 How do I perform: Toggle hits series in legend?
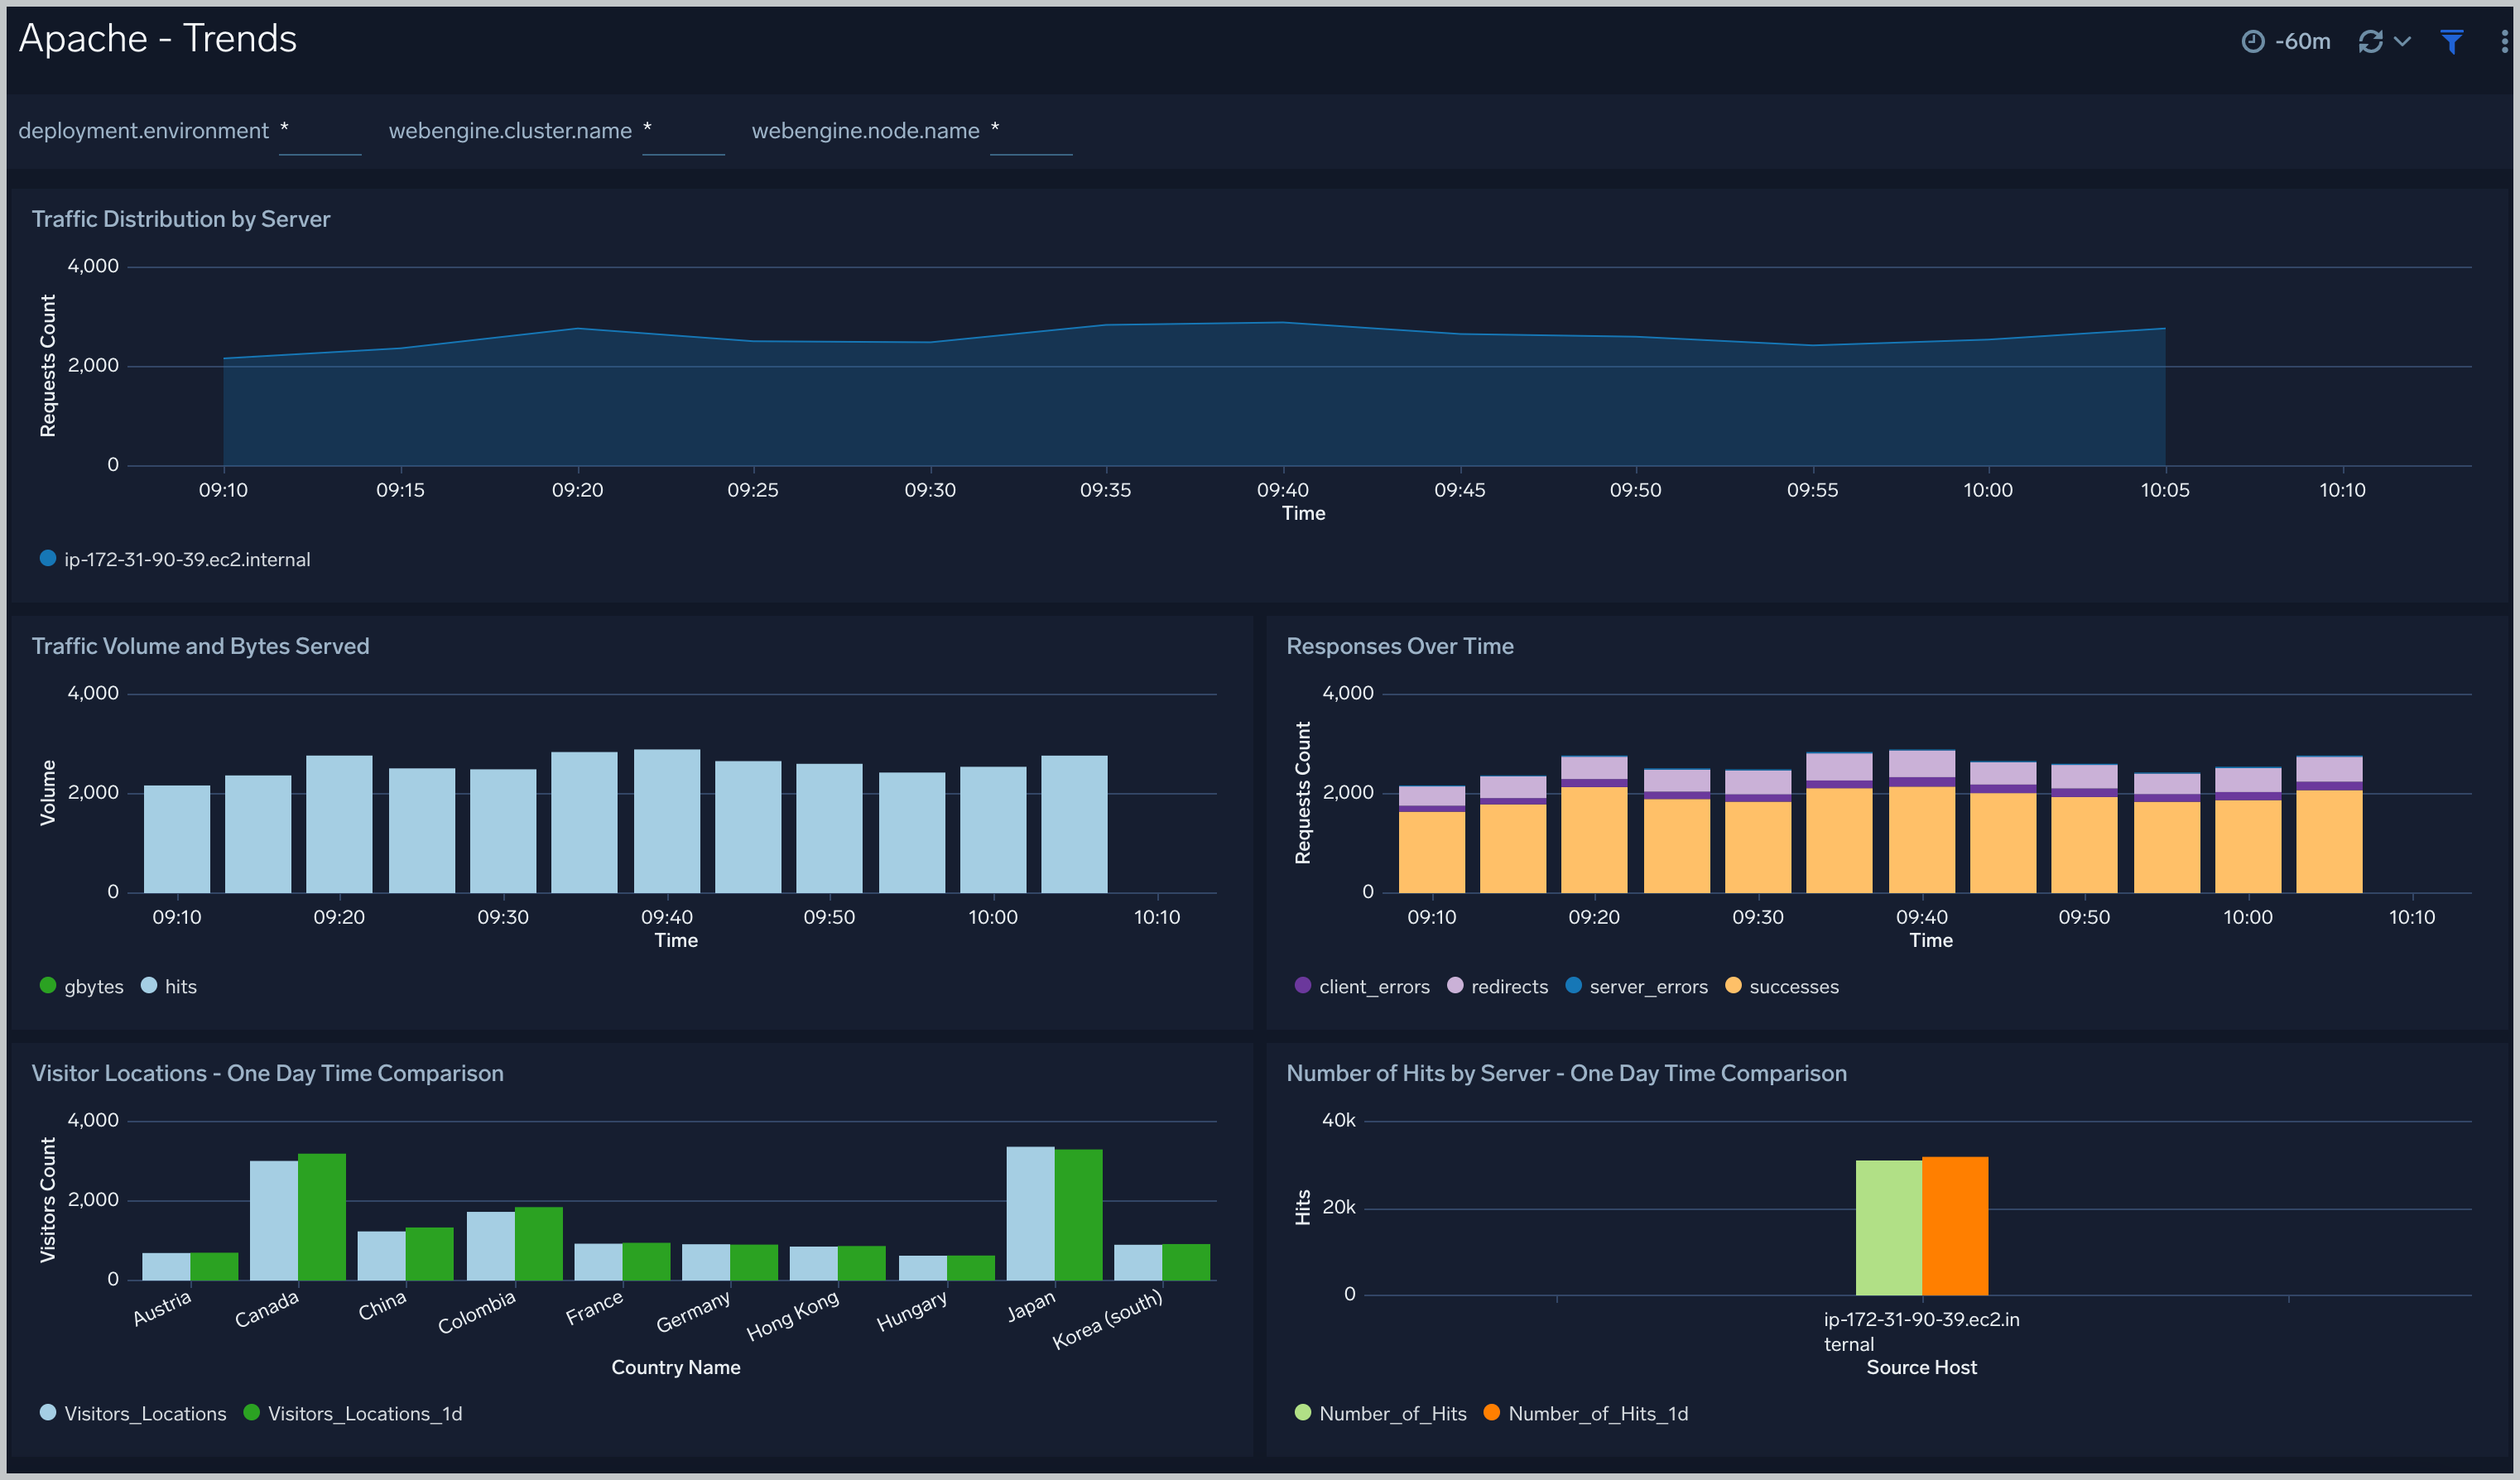[x=169, y=986]
